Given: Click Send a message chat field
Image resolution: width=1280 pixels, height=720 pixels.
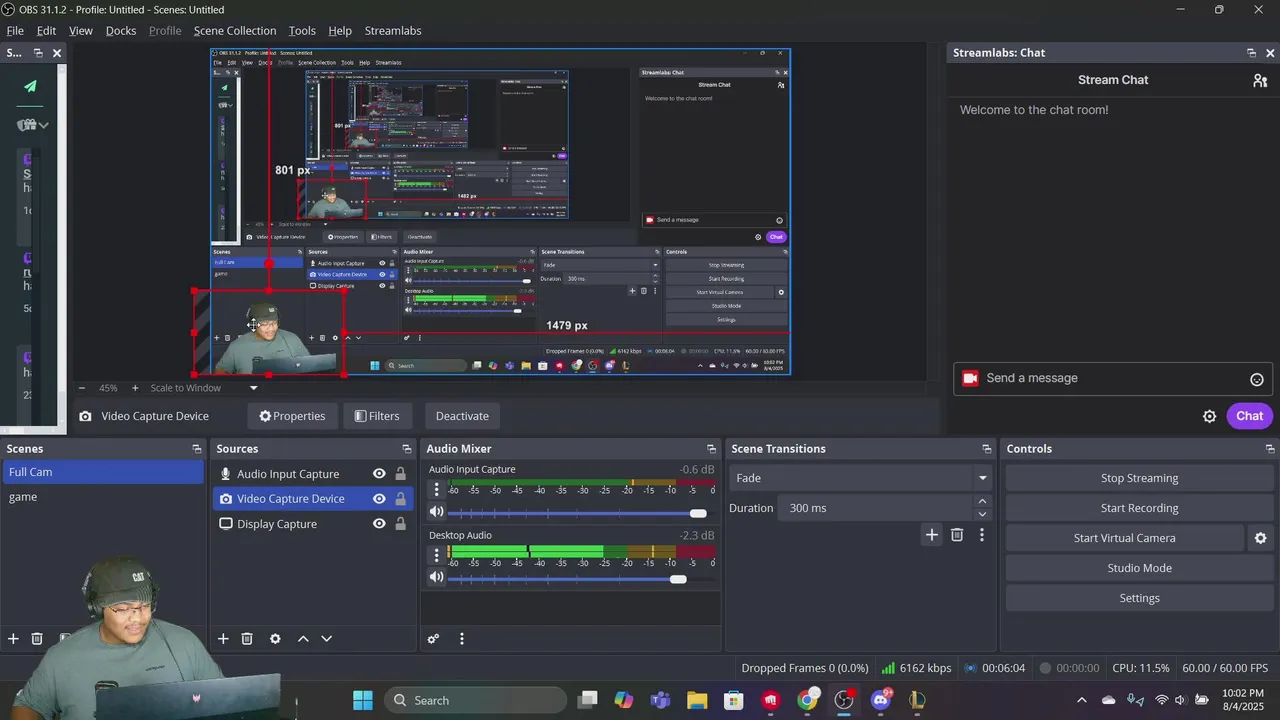Looking at the screenshot, I should 1113,379.
